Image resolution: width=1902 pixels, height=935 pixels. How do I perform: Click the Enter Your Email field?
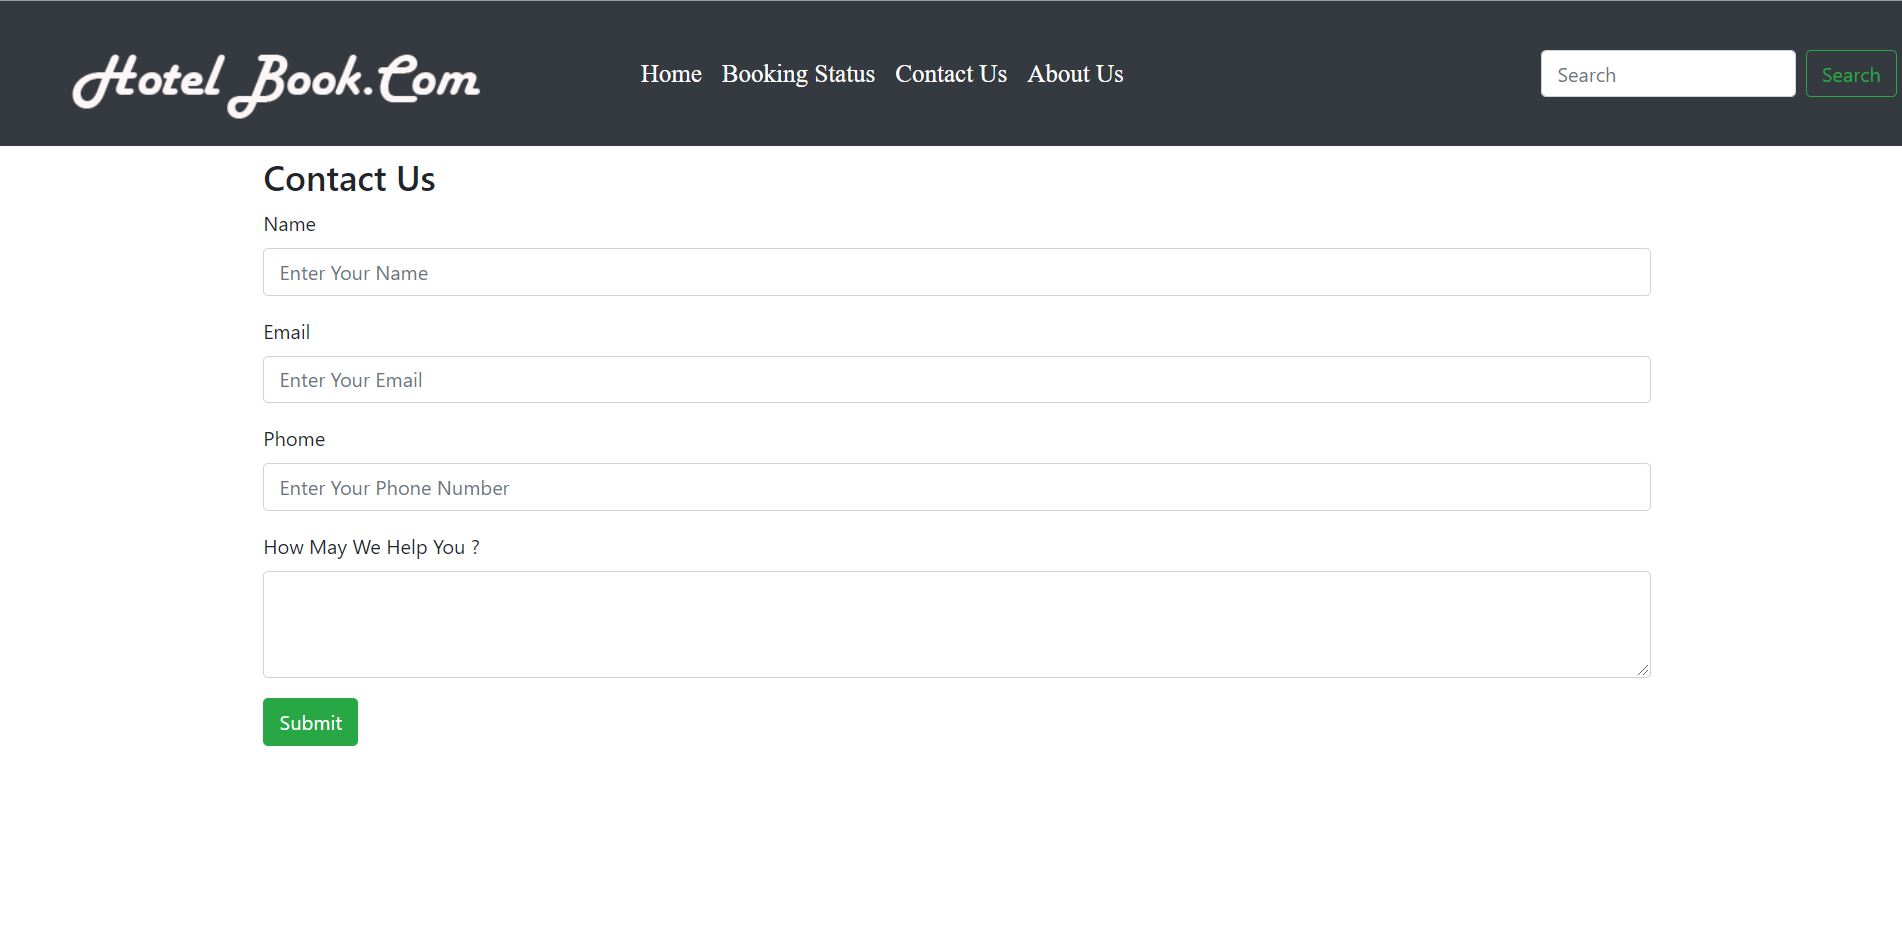(x=957, y=379)
